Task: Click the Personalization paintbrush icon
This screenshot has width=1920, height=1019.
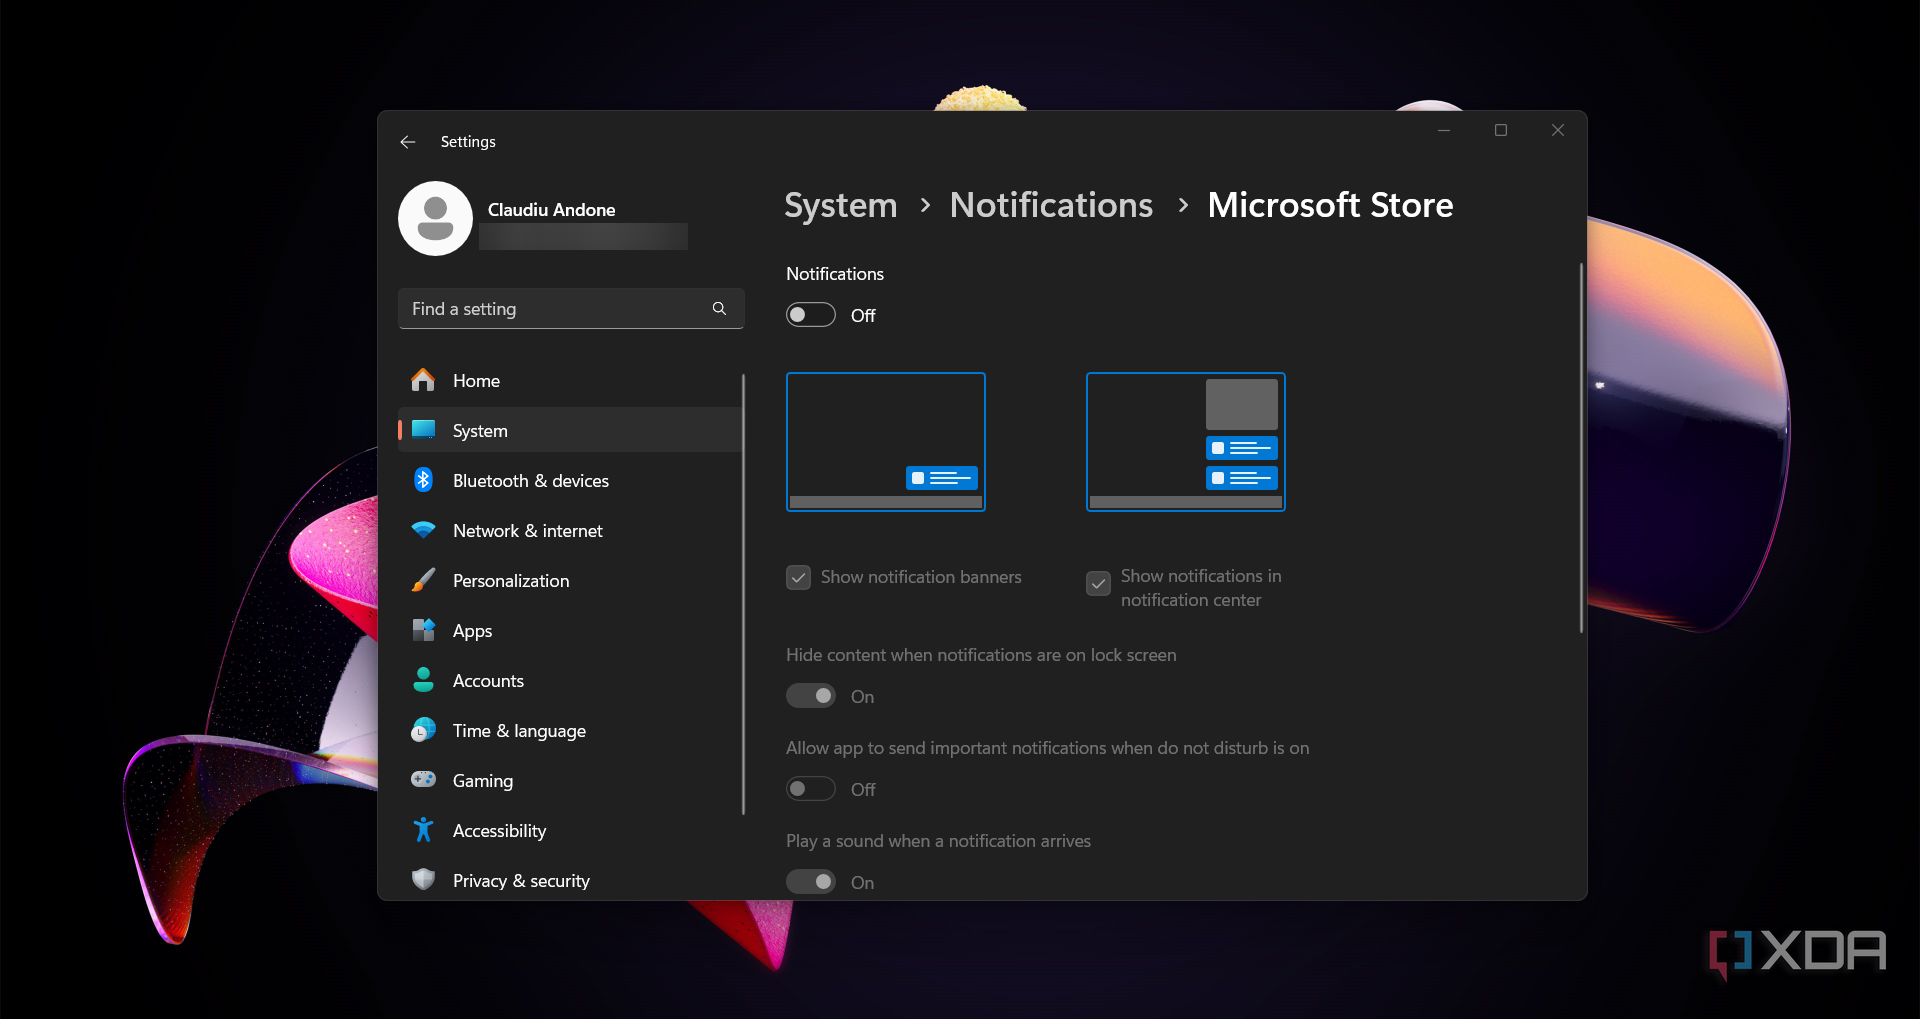Action: pyautogui.click(x=423, y=580)
